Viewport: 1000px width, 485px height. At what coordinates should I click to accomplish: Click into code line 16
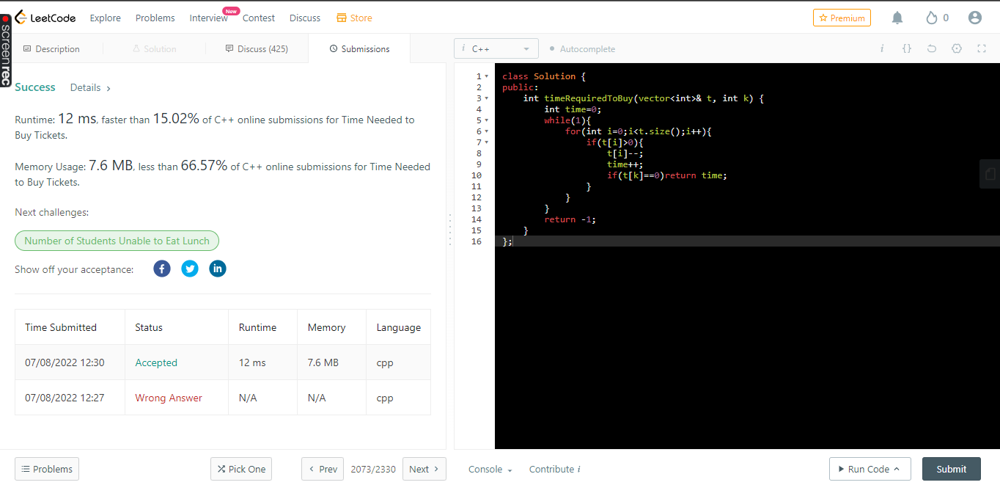point(747,241)
